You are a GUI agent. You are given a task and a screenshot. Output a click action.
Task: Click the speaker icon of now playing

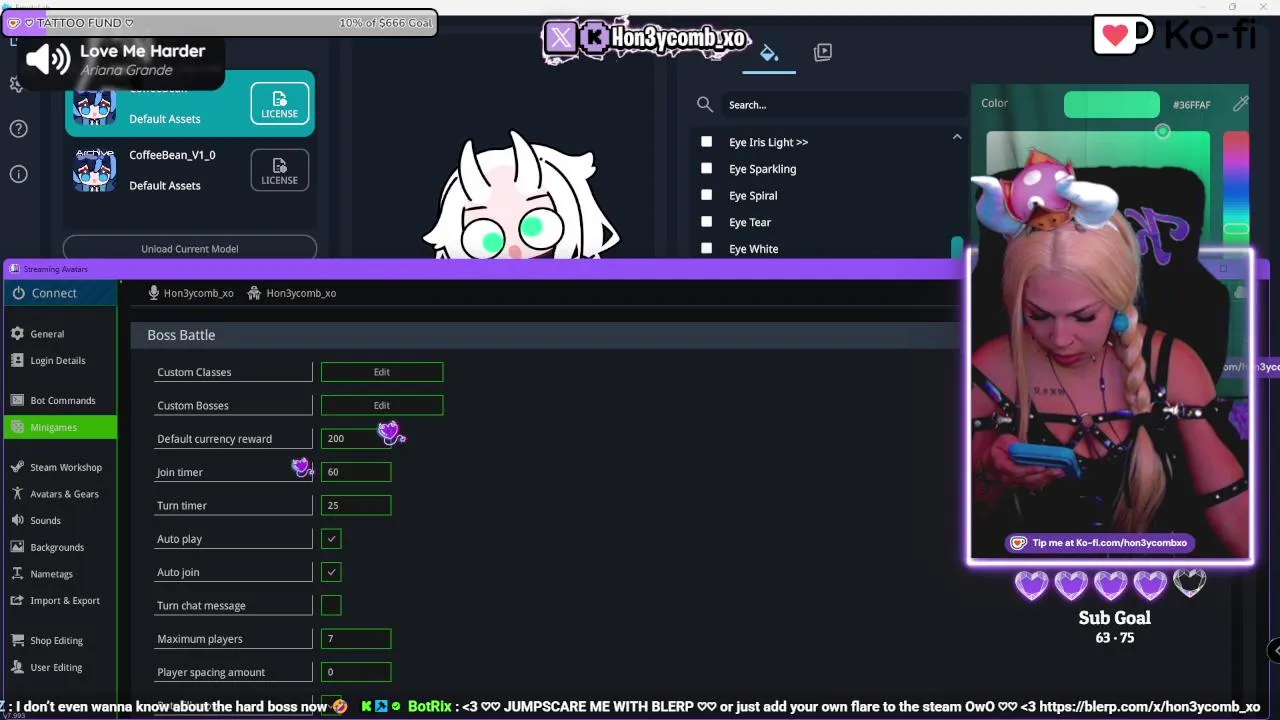(x=48, y=60)
